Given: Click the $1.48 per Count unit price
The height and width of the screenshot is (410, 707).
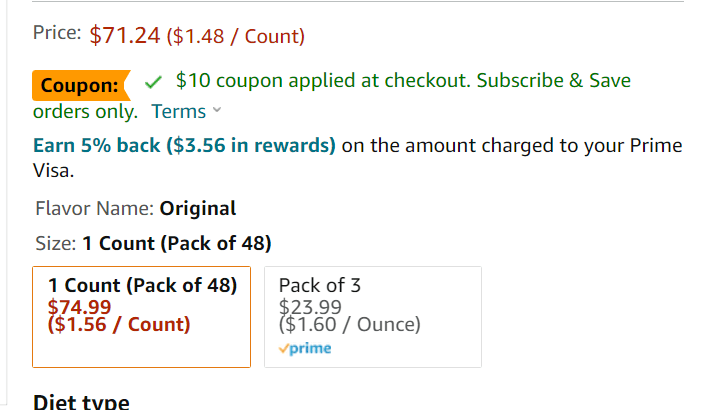Looking at the screenshot, I should point(236,37).
